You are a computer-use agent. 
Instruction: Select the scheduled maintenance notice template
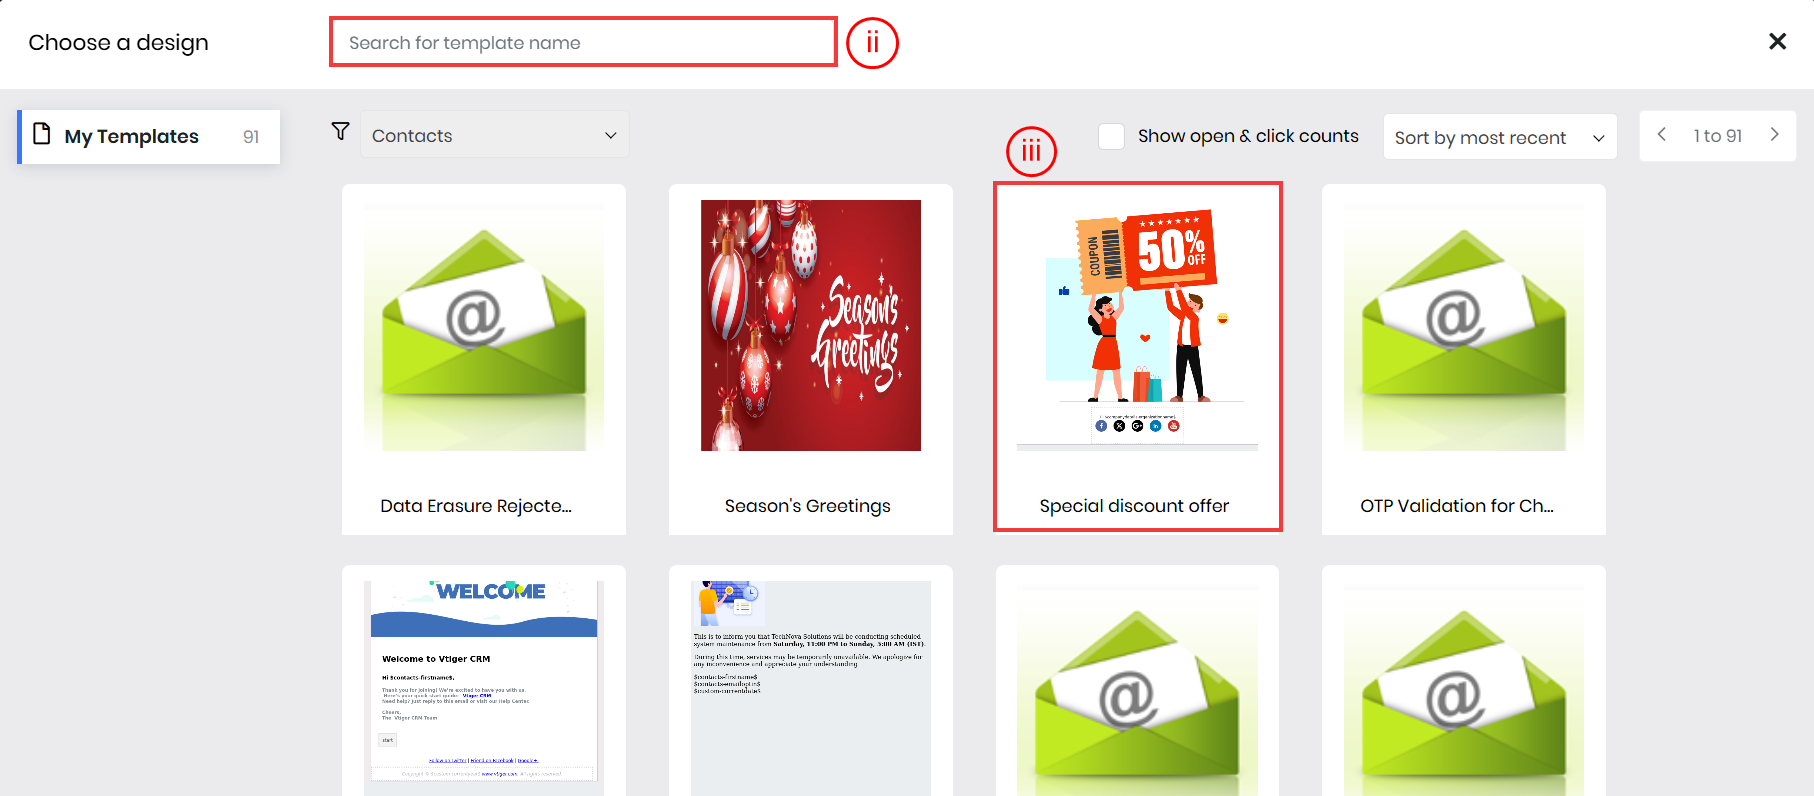(810, 680)
